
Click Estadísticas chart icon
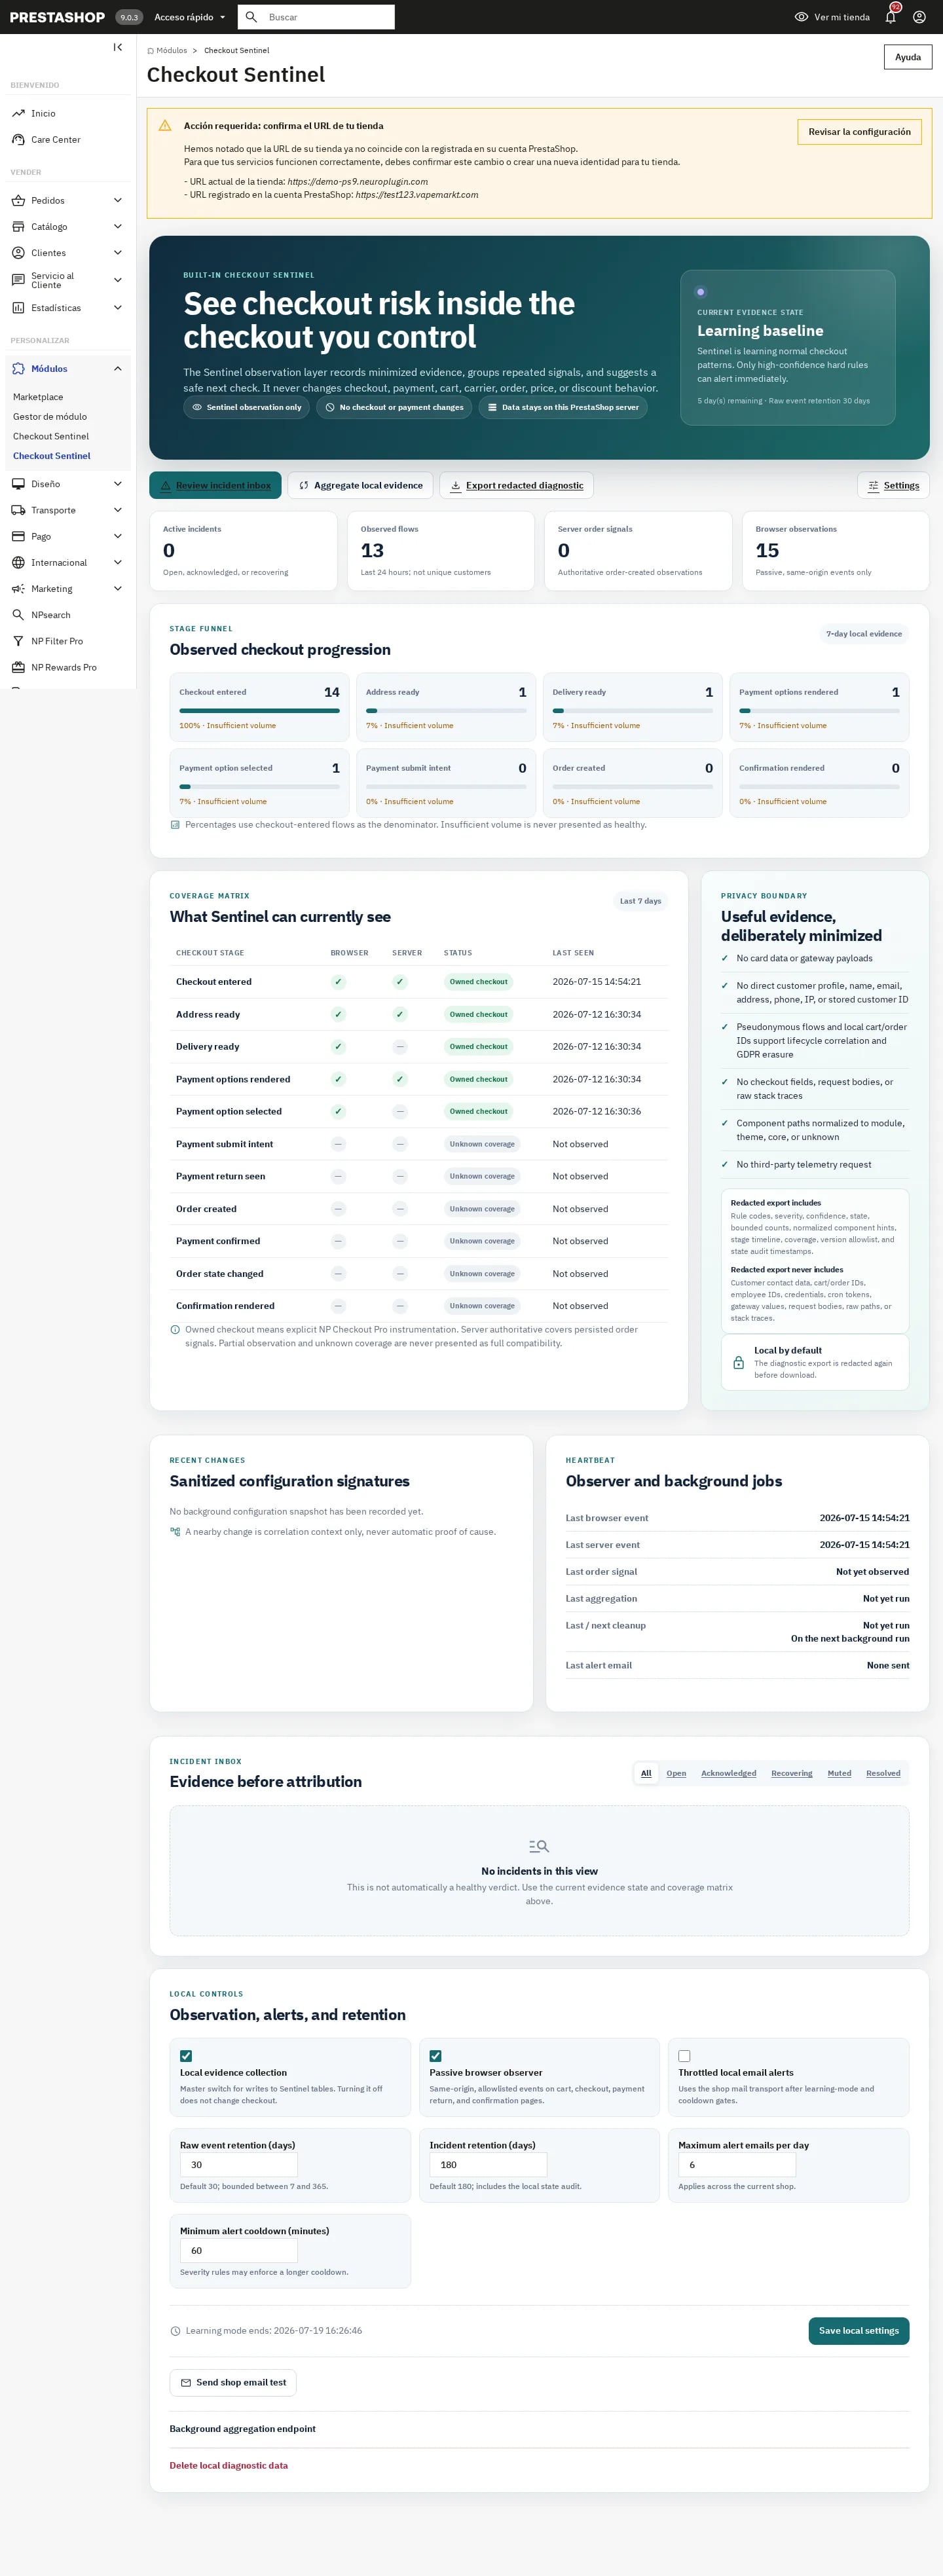pos(18,308)
